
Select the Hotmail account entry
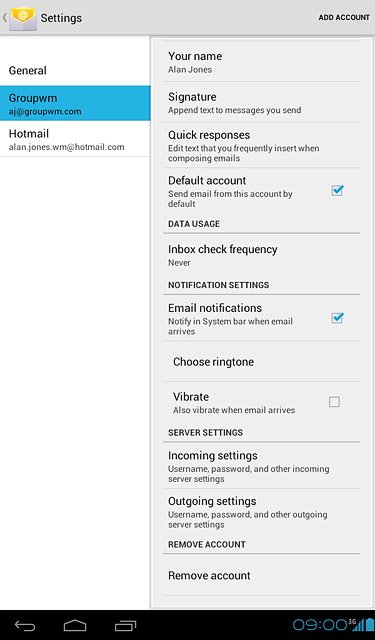coord(75,139)
